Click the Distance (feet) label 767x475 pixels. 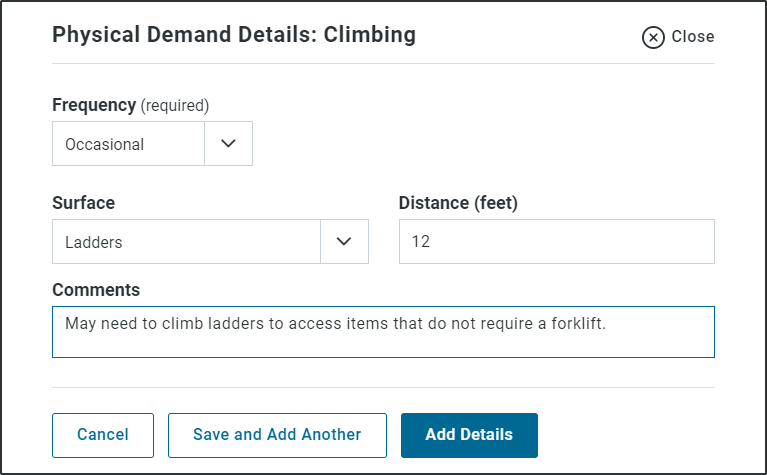pyautogui.click(x=458, y=203)
